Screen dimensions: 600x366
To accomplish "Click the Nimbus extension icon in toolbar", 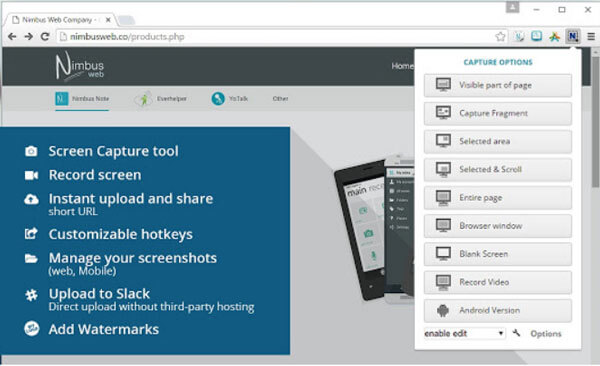I will 572,36.
